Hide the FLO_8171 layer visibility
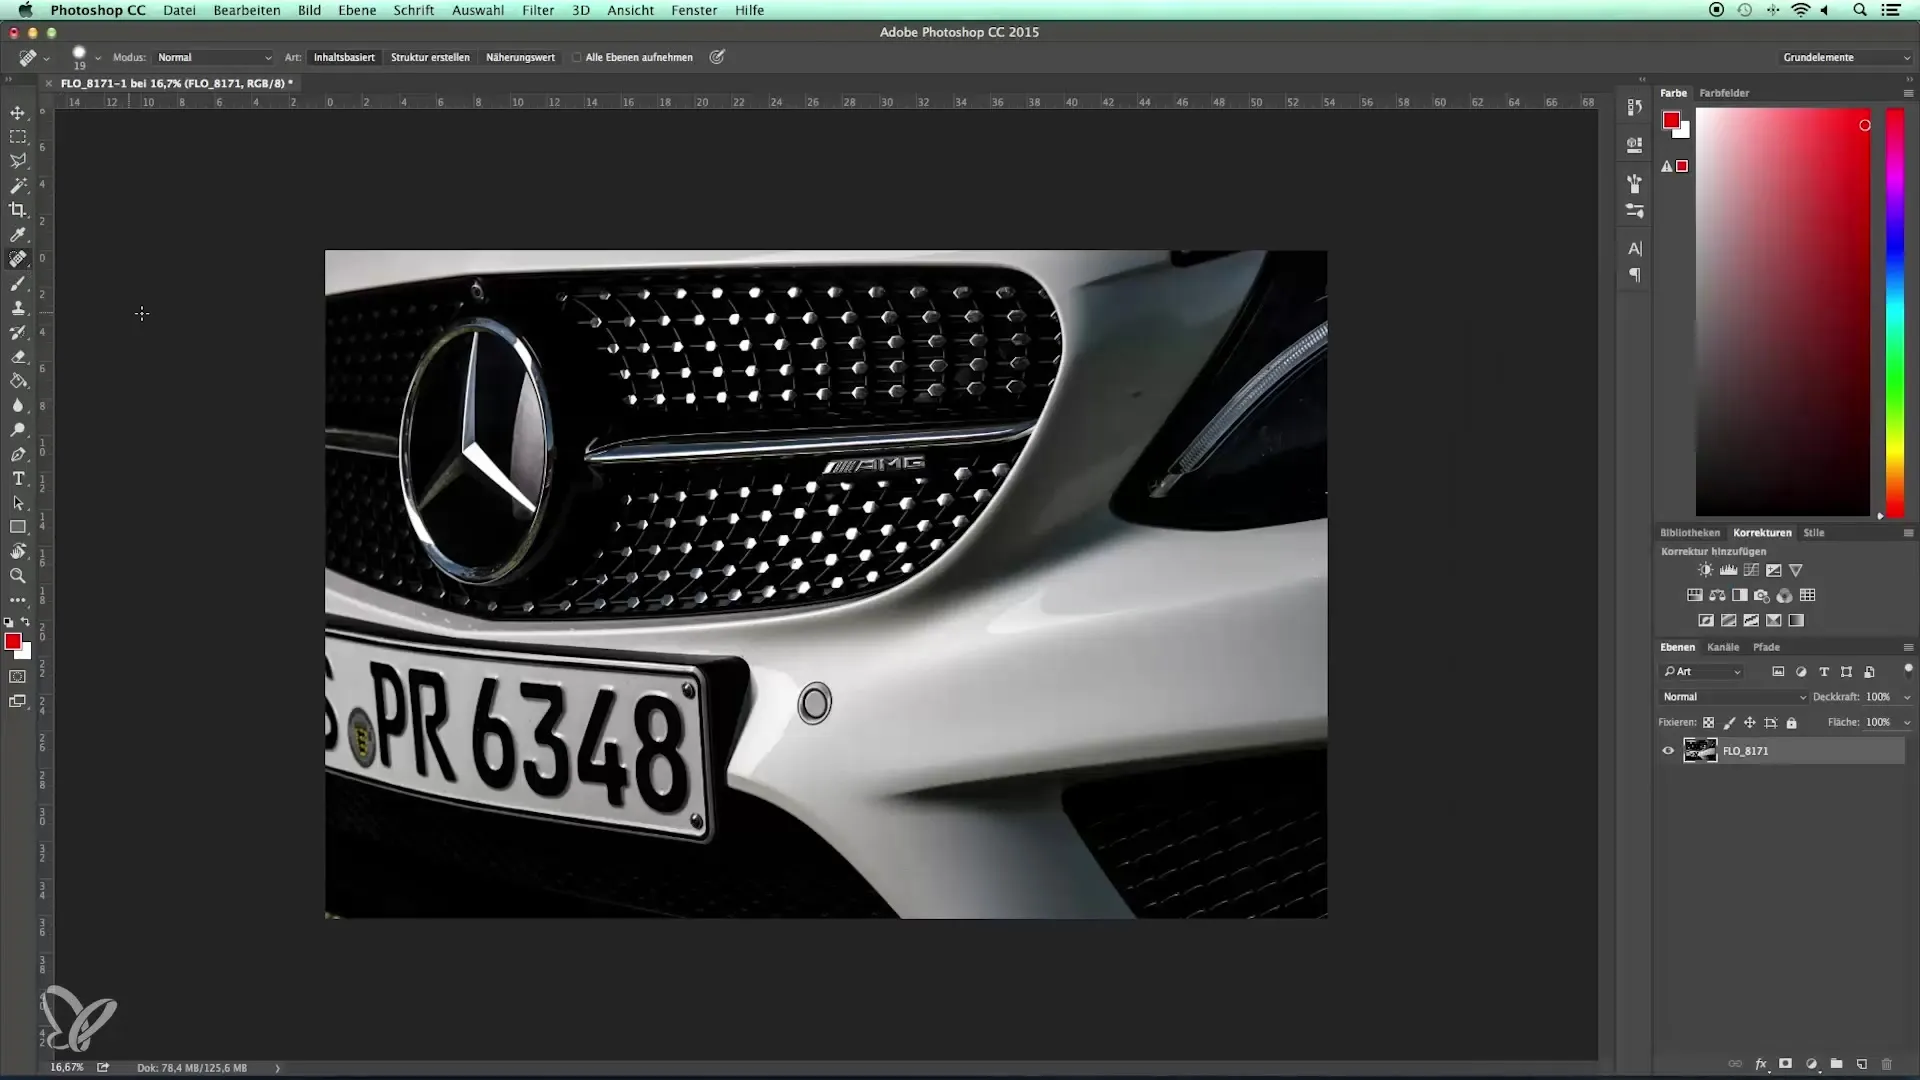 (1668, 751)
